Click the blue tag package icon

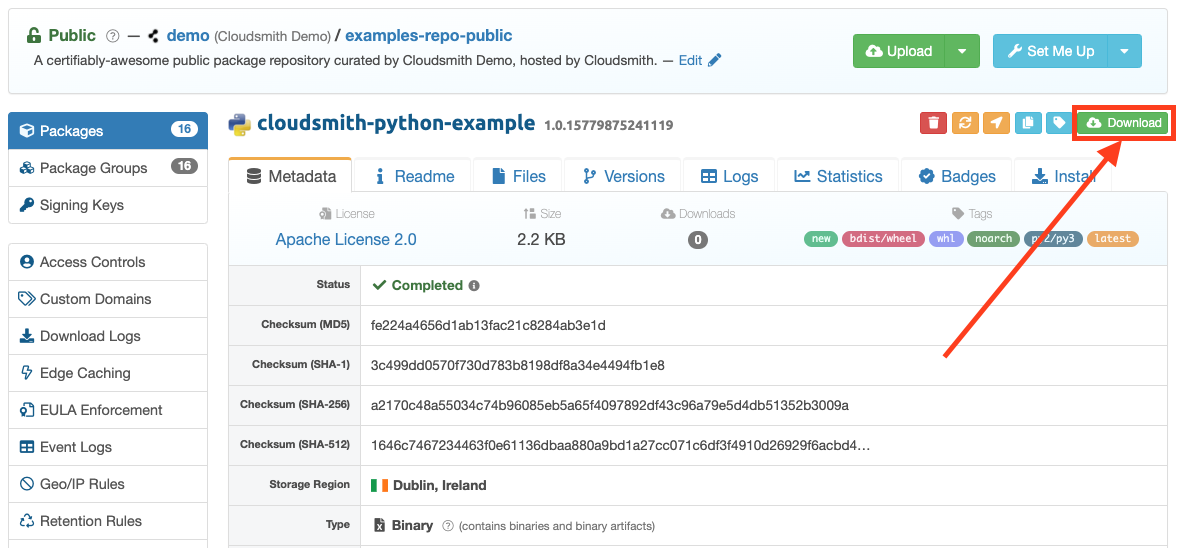pos(1059,123)
